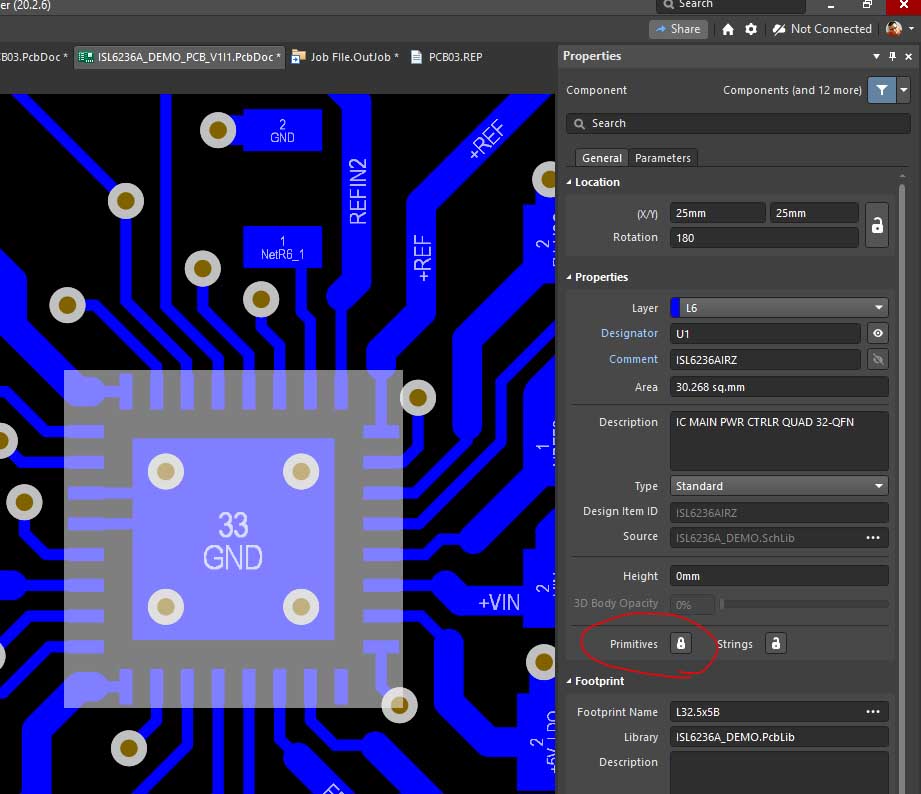Pin the Properties panel
Screen dimensions: 921x794
pyautogui.click(x=892, y=57)
